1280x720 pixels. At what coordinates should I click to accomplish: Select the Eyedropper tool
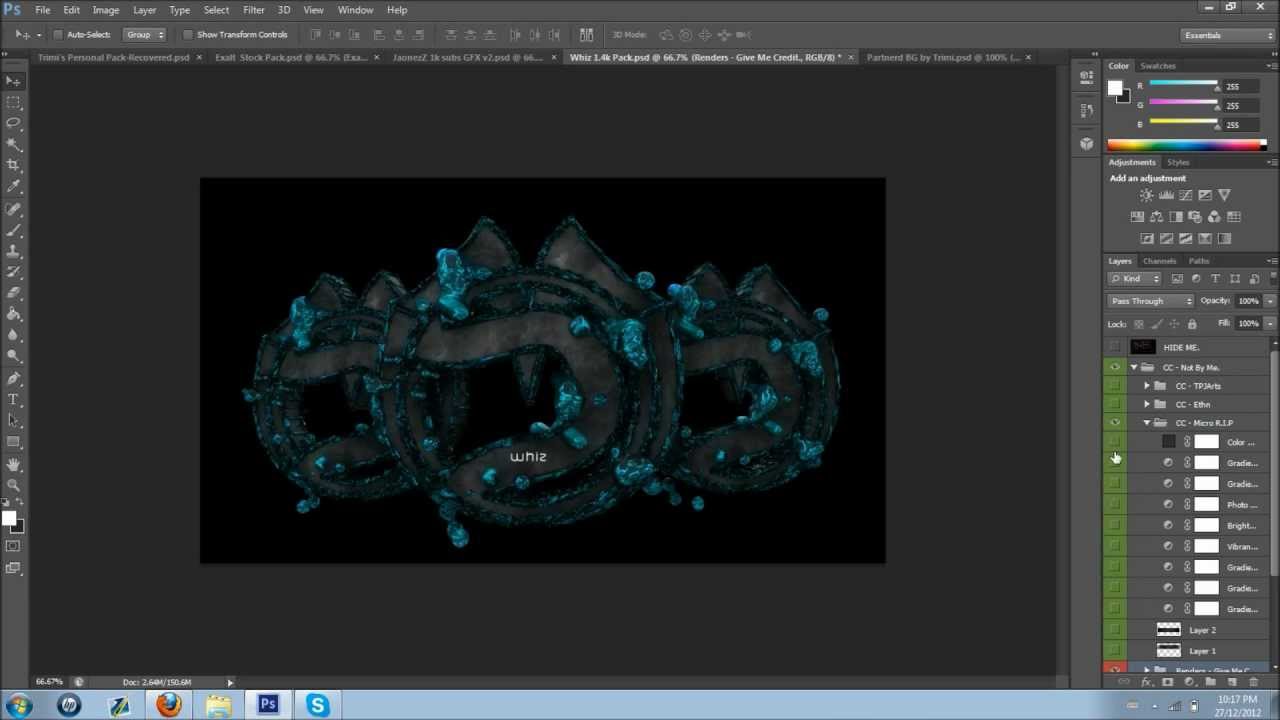14,186
